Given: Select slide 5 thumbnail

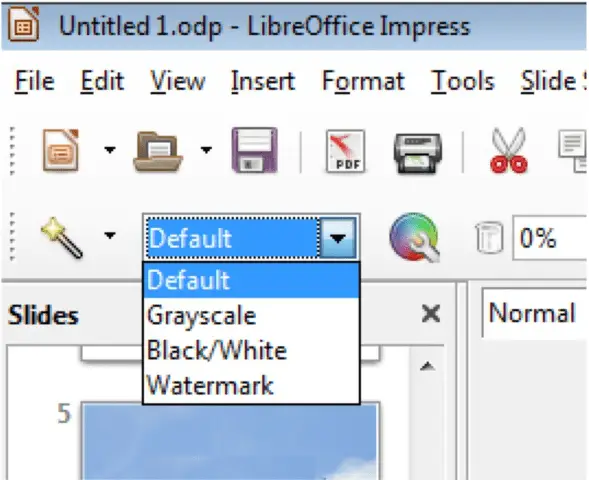Looking at the screenshot, I should click(230, 441).
